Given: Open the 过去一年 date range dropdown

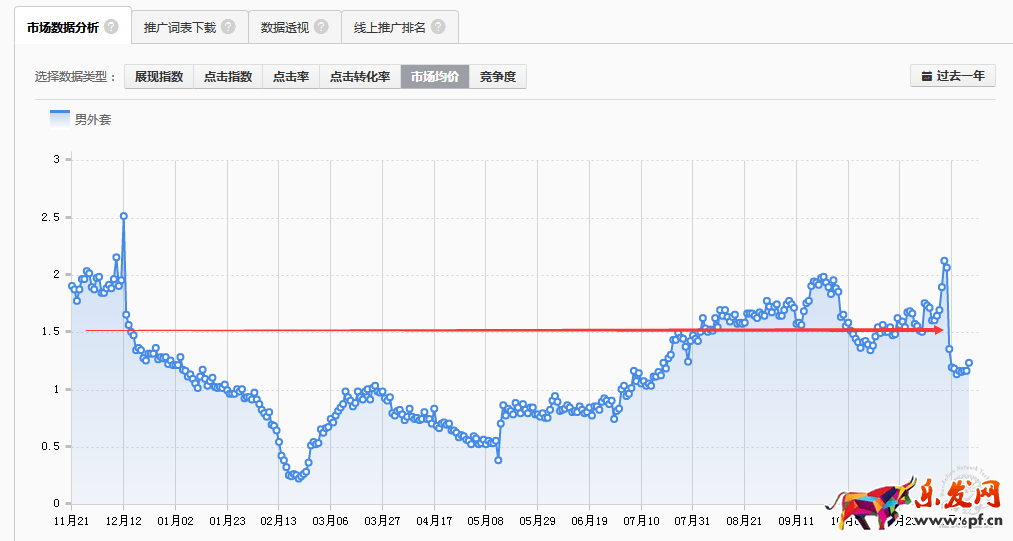Looking at the screenshot, I should (953, 76).
